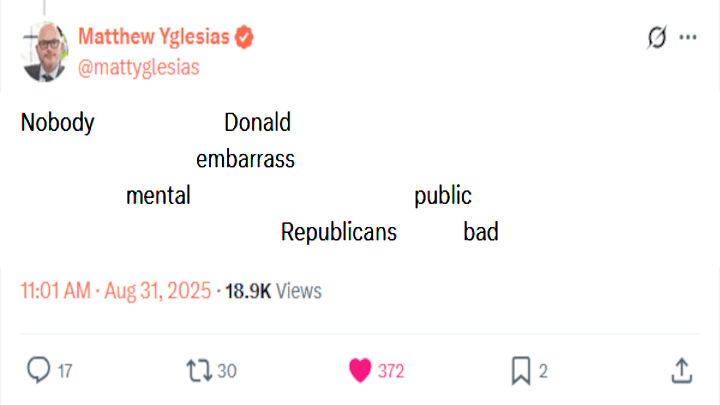Toggle the bookmark icon on the tweet

pyautogui.click(x=521, y=371)
